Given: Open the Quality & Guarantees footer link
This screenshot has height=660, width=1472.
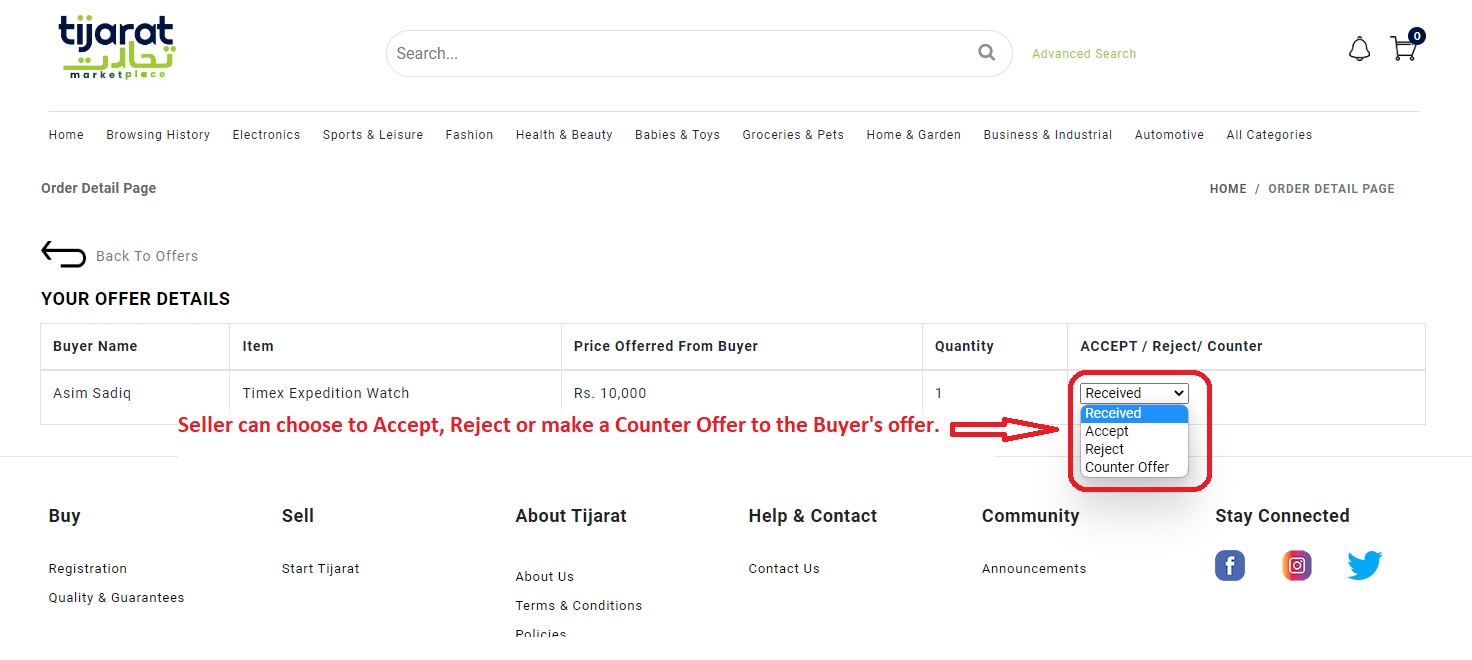Looking at the screenshot, I should click(116, 598).
